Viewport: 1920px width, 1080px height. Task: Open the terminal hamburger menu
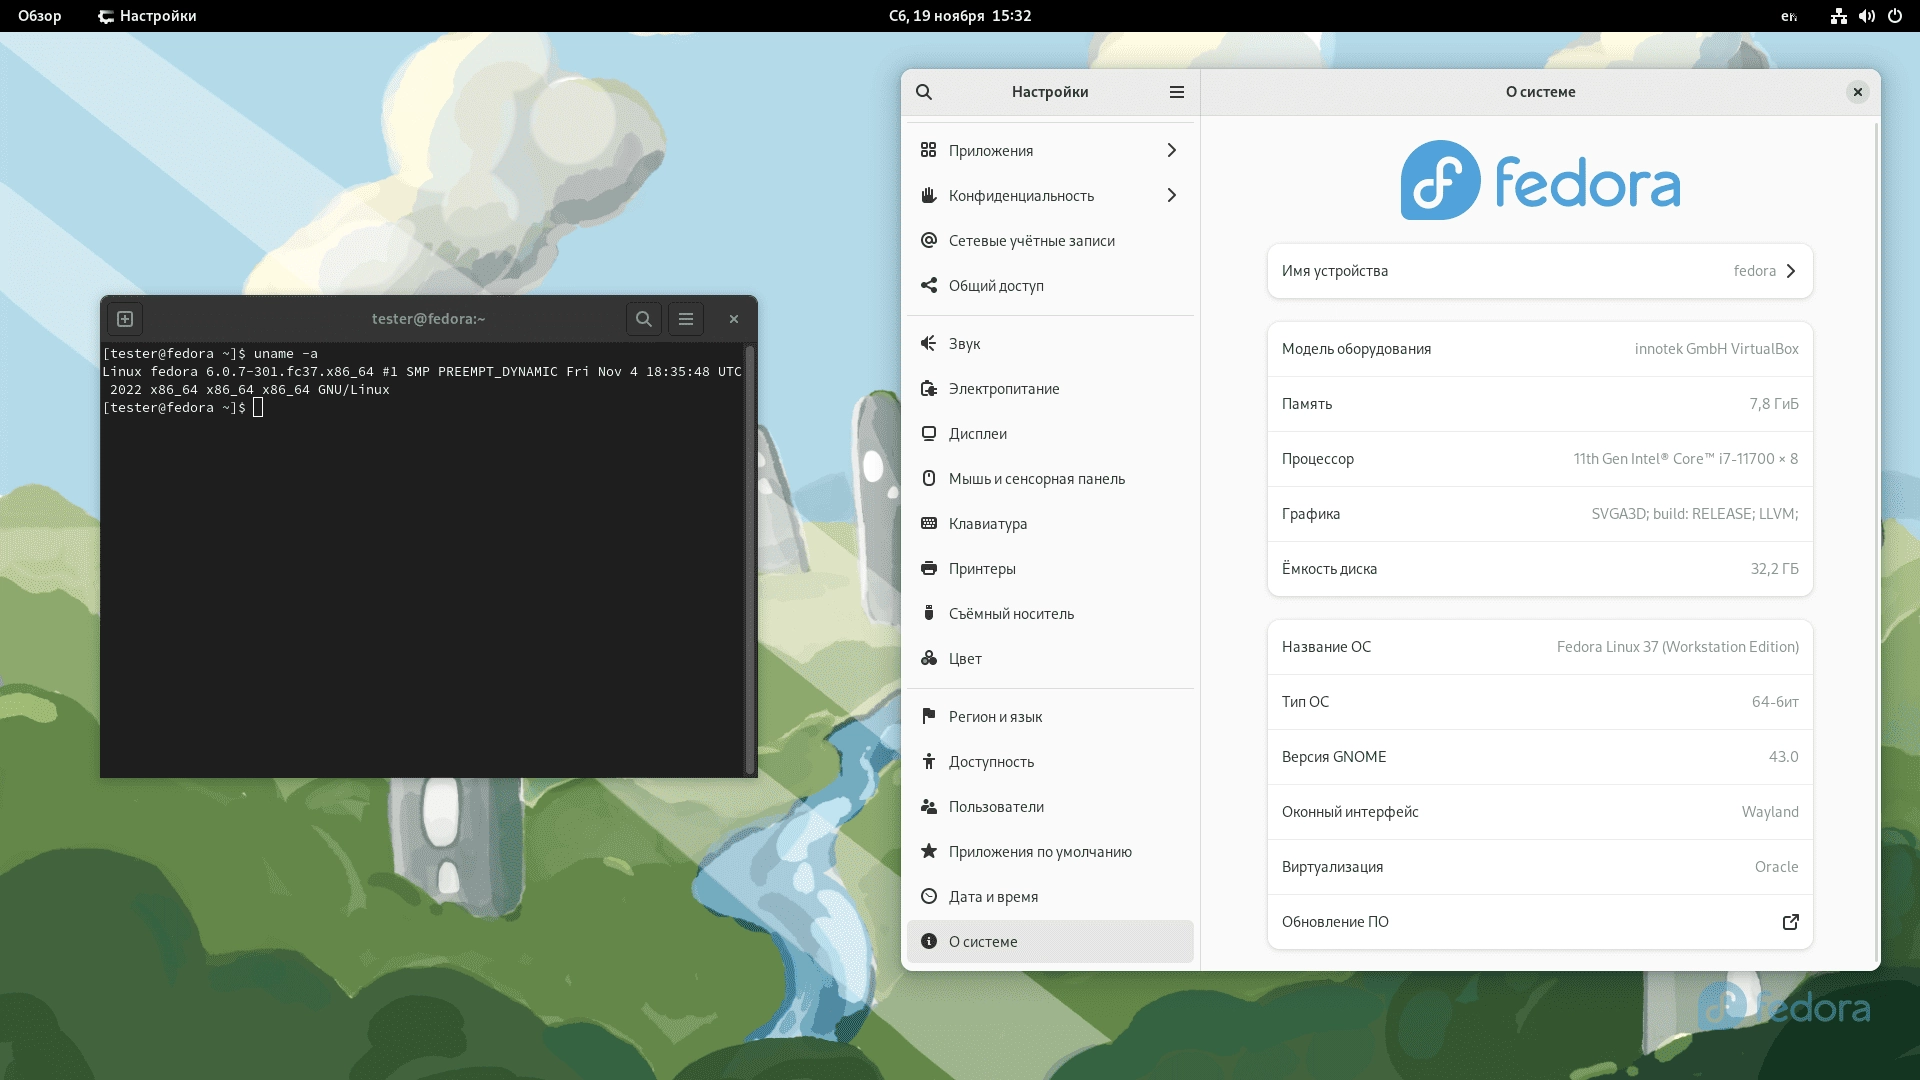686,319
